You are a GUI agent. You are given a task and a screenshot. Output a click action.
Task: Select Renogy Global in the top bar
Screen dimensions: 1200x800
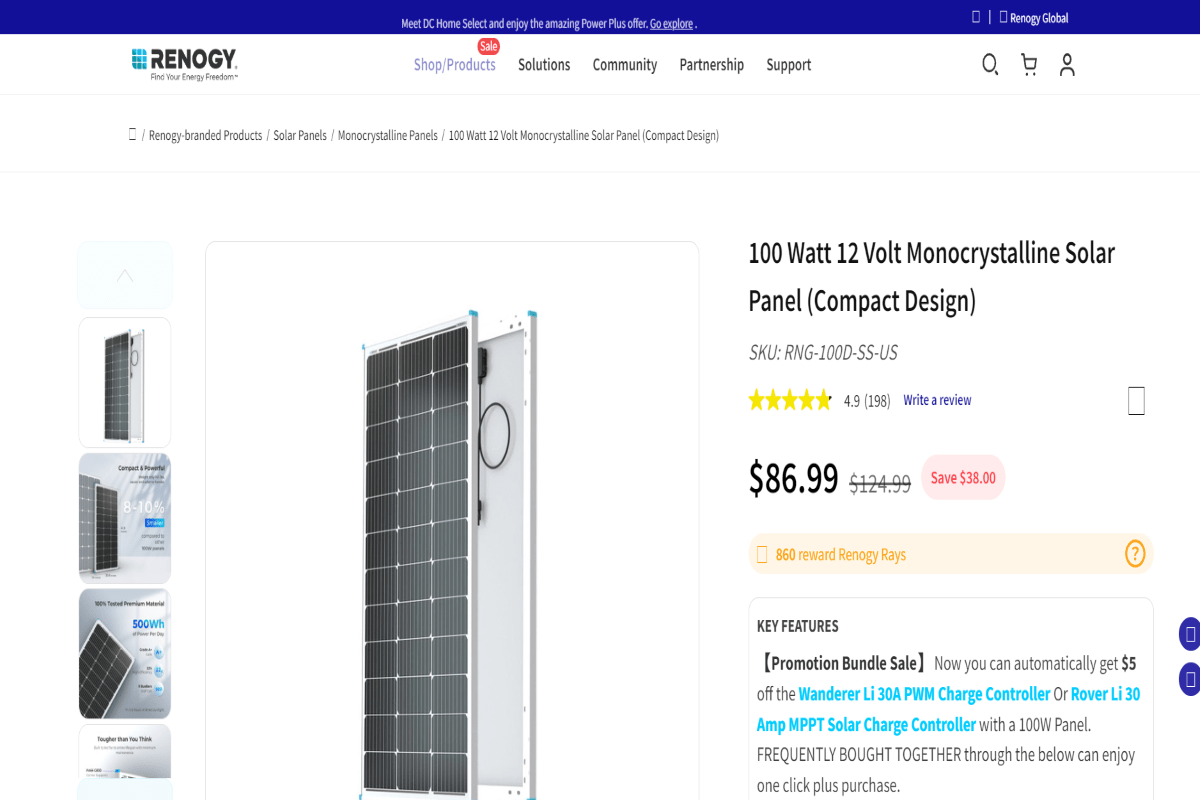[1038, 17]
